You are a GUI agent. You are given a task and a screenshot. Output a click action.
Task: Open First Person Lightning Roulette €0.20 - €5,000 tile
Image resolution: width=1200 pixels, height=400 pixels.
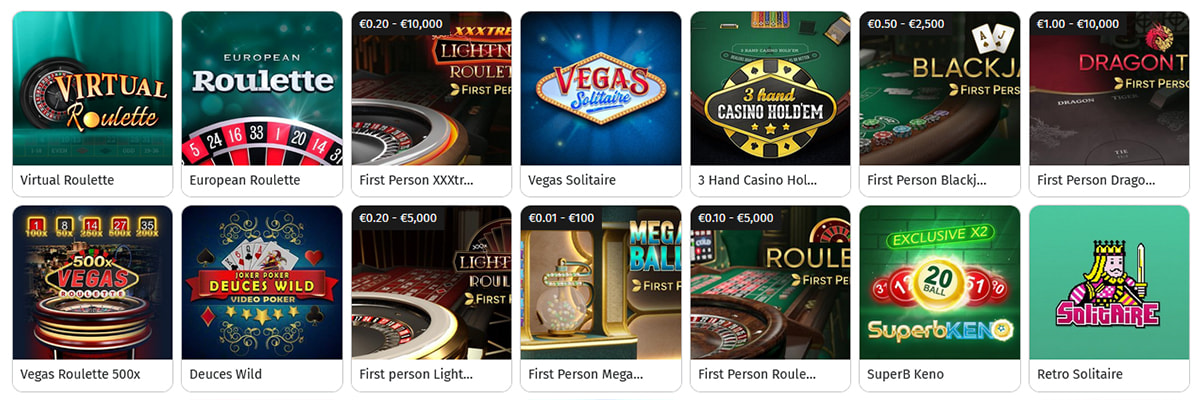click(x=431, y=282)
